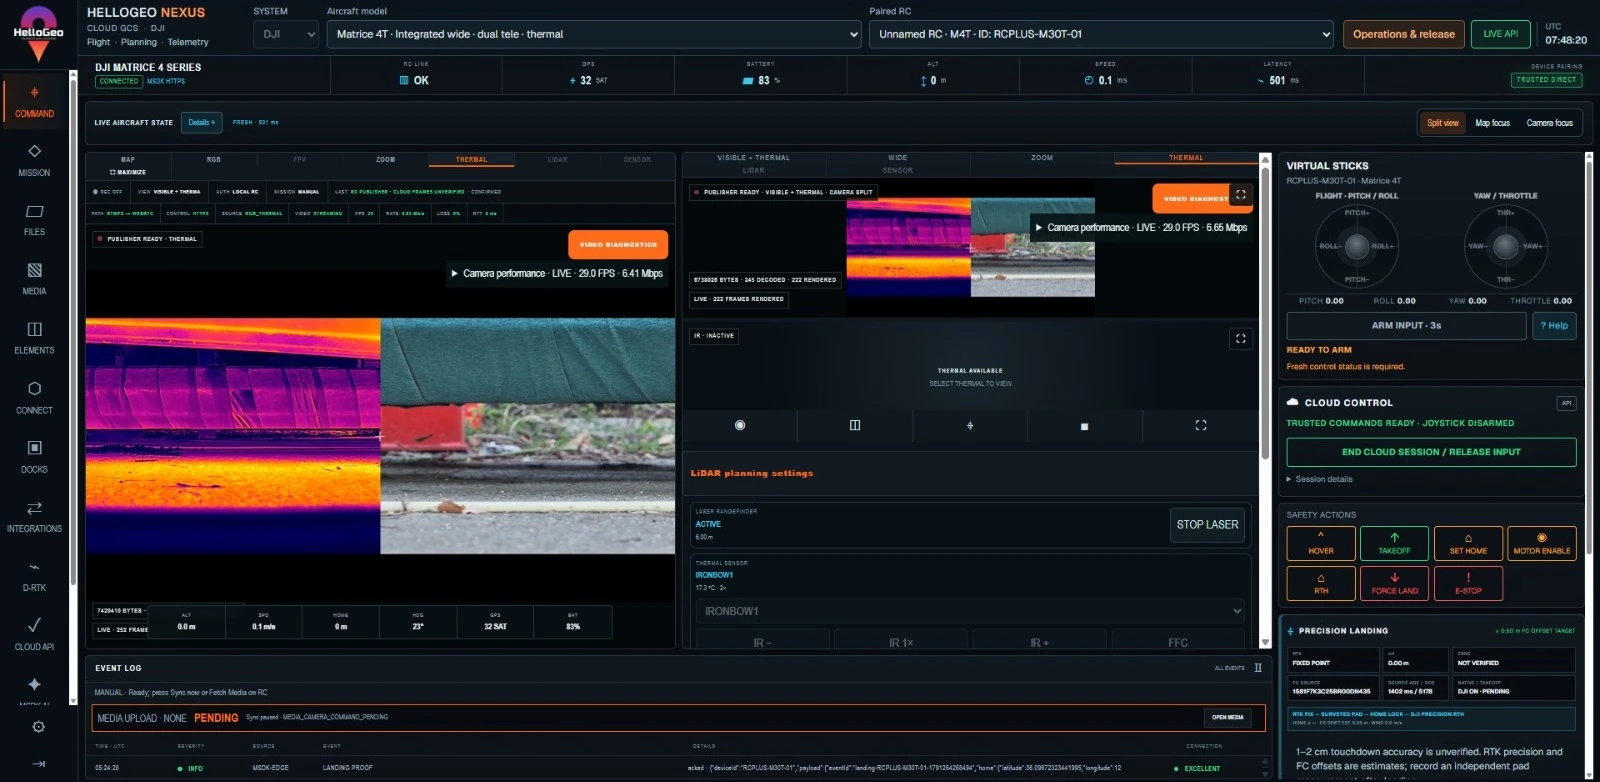Screen dimensions: 1600x782
Task: Open the Connect sidebar section
Action: (34, 397)
